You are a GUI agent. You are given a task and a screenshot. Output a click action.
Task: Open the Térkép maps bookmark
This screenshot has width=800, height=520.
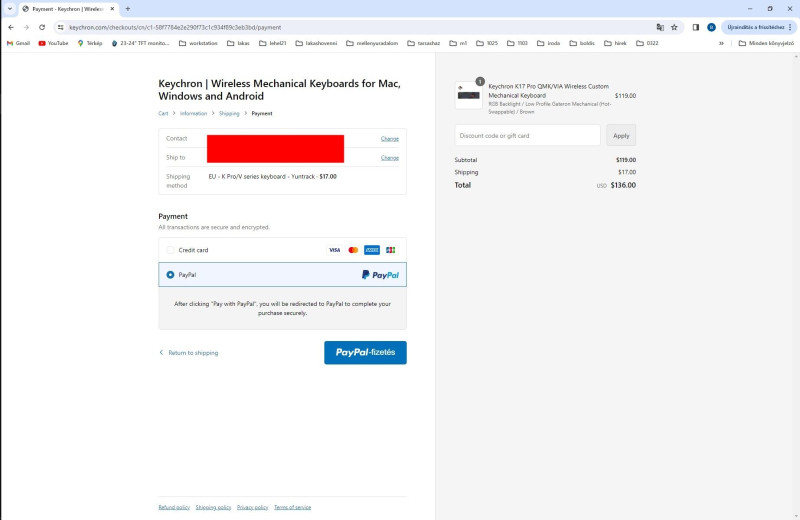point(90,43)
